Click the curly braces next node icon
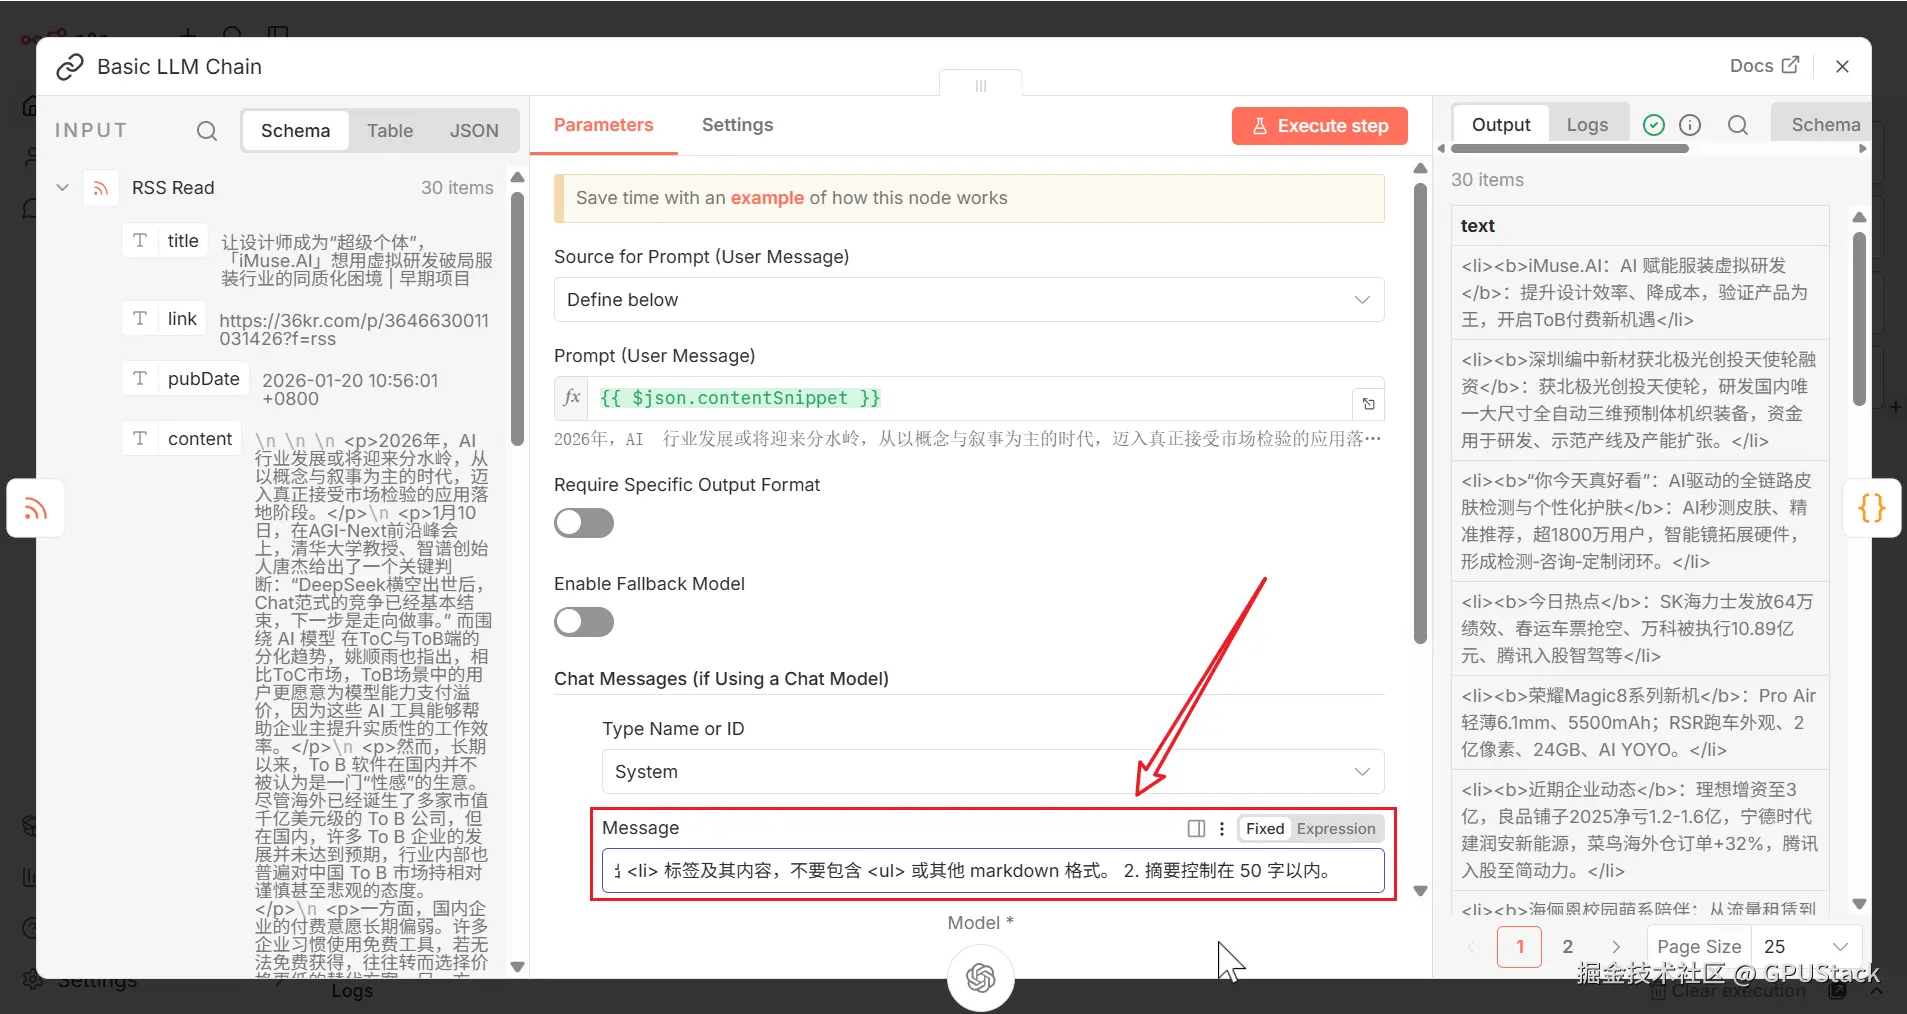Image resolution: width=1907 pixels, height=1014 pixels. (1871, 508)
